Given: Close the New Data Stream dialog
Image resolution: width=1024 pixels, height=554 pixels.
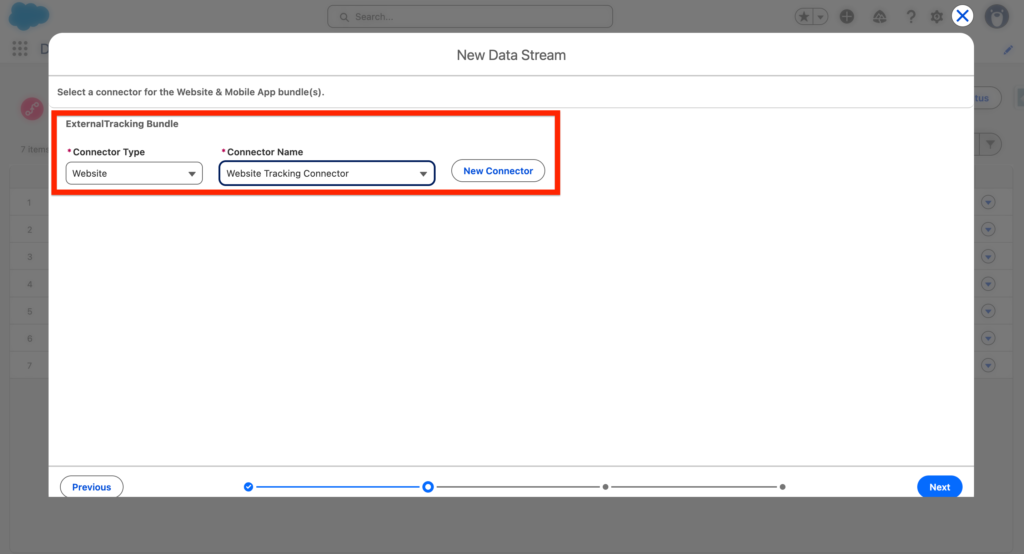Looking at the screenshot, I should point(962,15).
